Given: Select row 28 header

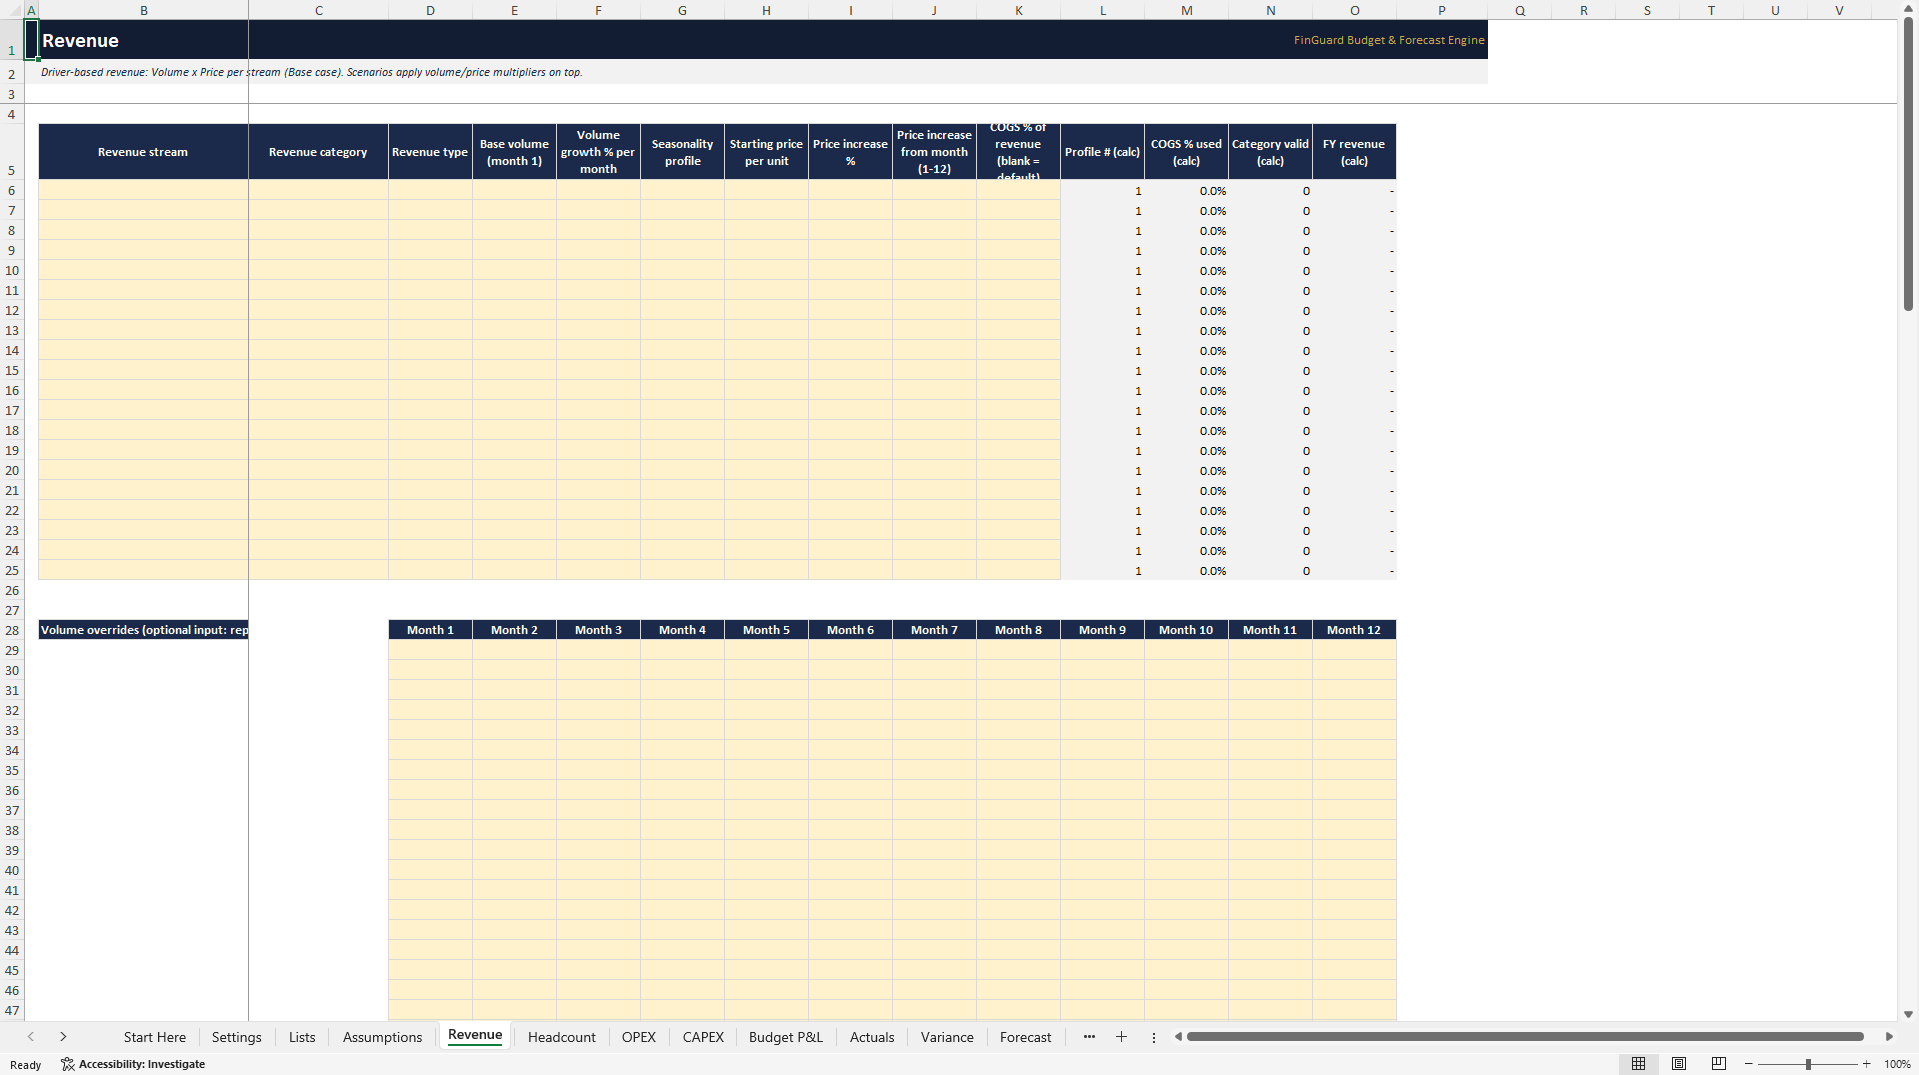Looking at the screenshot, I should (x=12, y=630).
